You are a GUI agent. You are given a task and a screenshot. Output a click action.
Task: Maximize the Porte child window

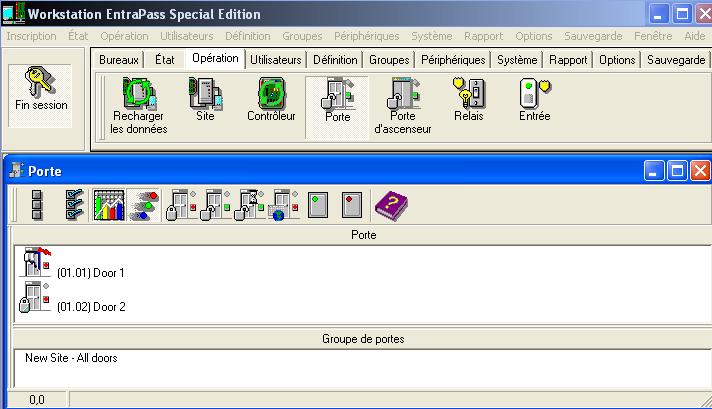[677, 171]
